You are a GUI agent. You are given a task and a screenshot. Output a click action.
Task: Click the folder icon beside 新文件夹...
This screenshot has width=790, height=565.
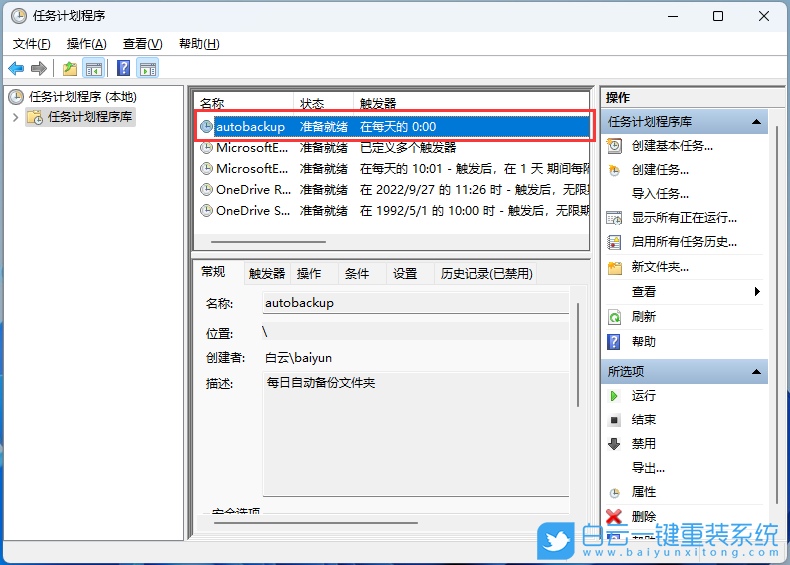[x=614, y=267]
